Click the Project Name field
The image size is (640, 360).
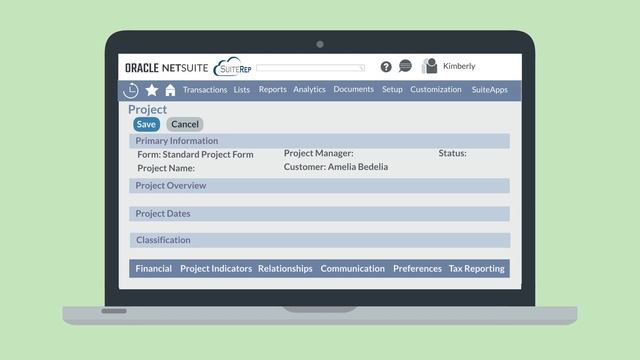tap(166, 168)
